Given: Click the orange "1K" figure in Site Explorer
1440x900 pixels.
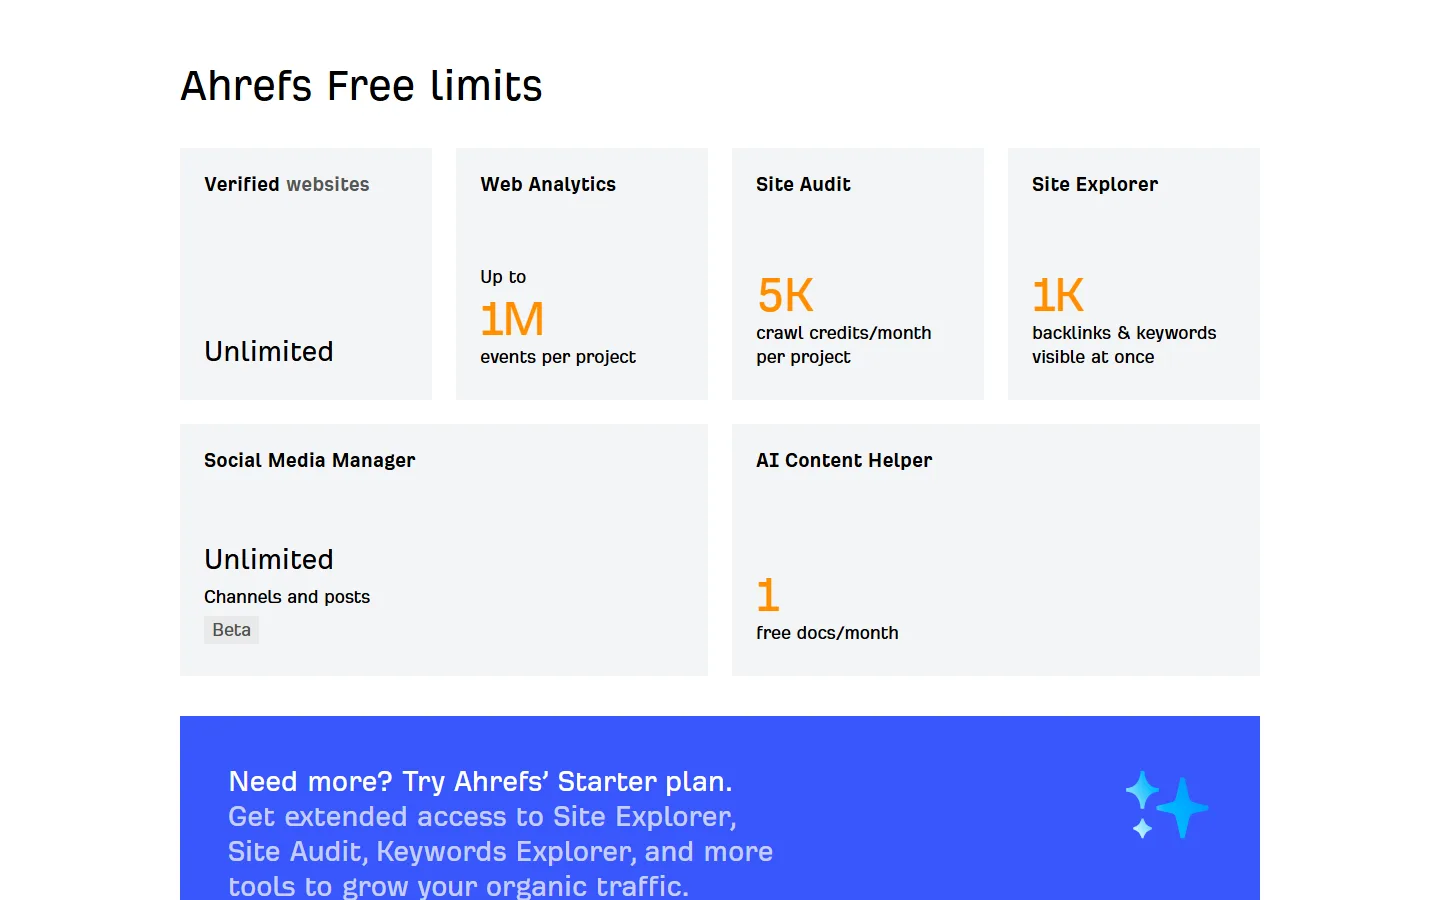Looking at the screenshot, I should pos(1058,295).
